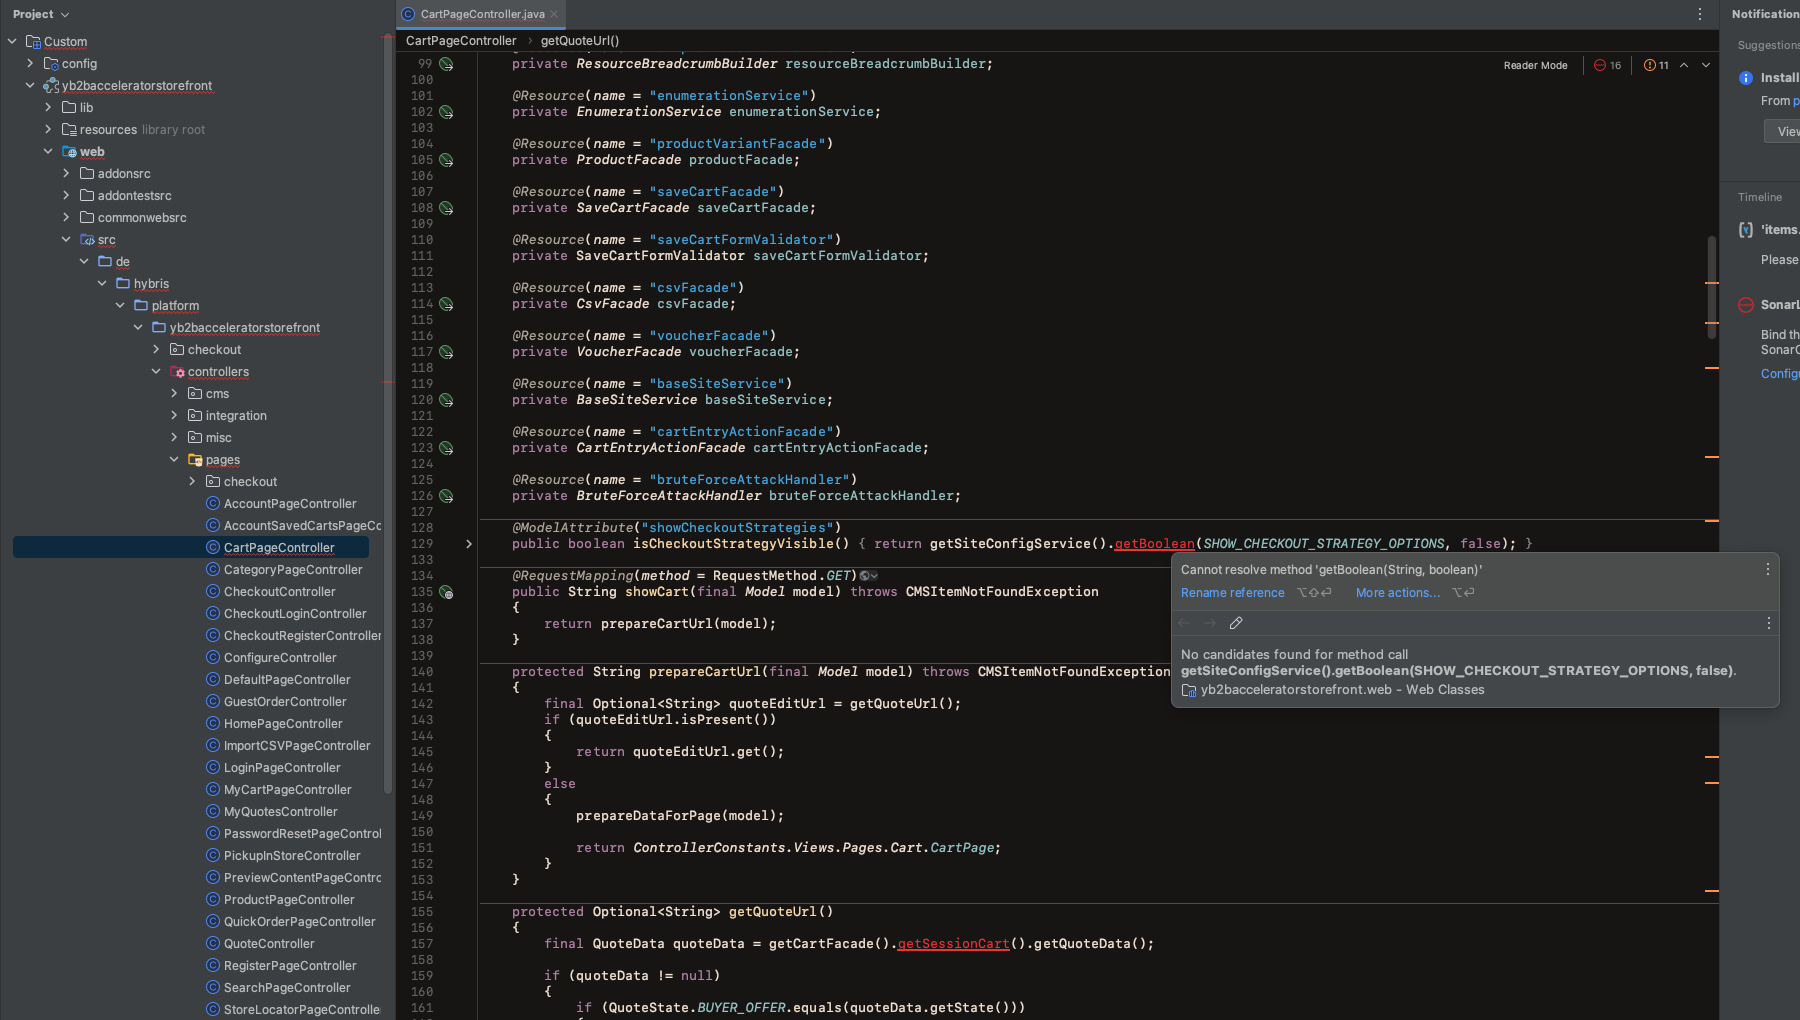Click the edit-reference pencil icon in the error popup
The height and width of the screenshot is (1020, 1800).
1236,623
